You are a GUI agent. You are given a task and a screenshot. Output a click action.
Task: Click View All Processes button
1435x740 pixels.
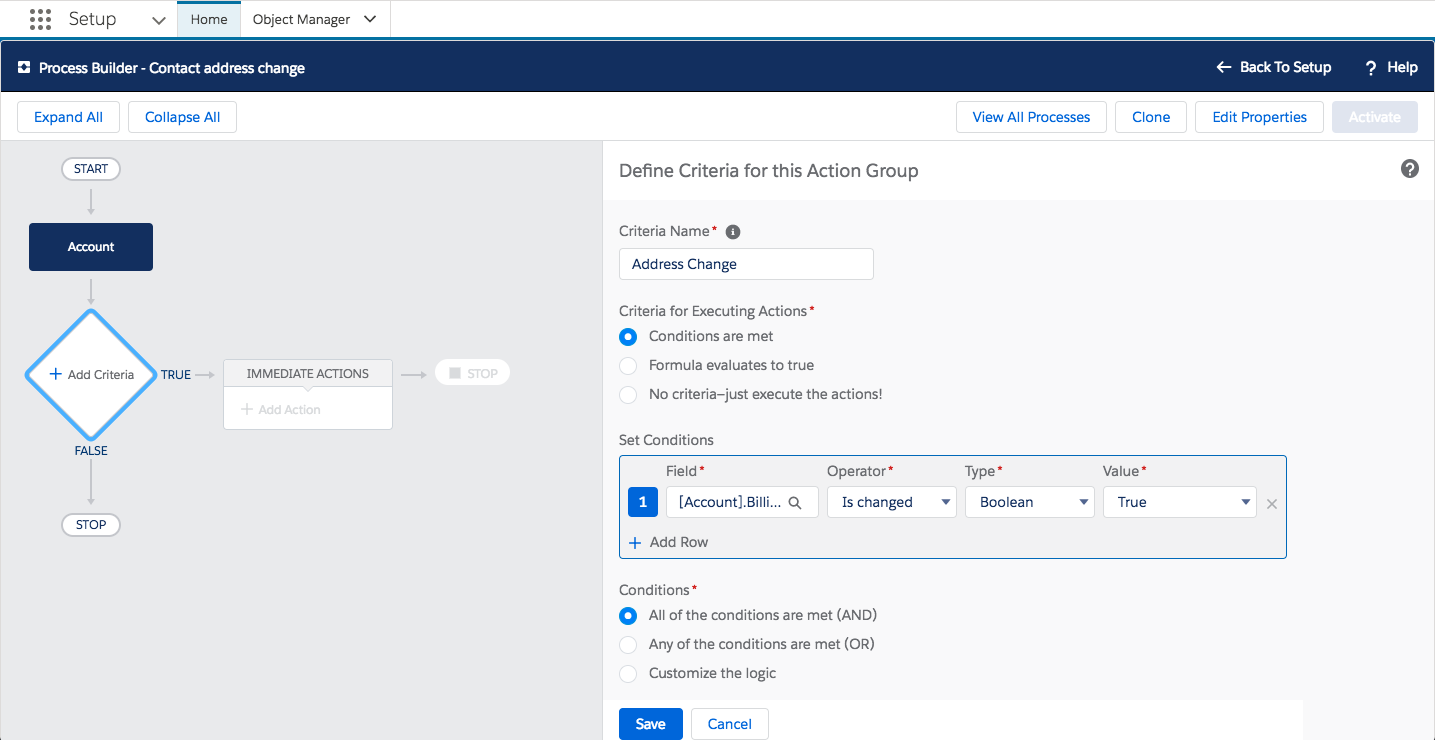point(1031,117)
